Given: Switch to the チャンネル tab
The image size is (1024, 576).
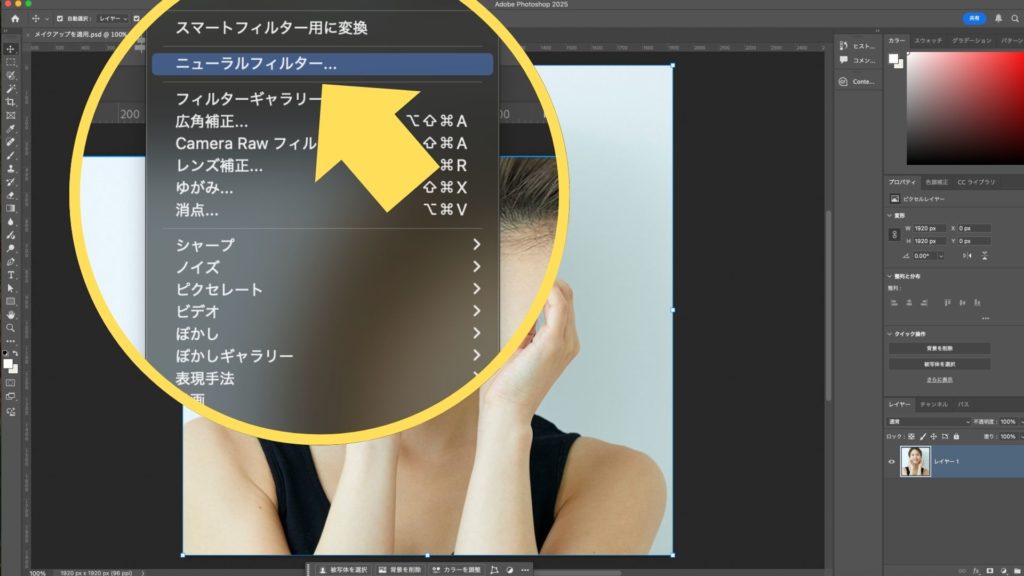Looking at the screenshot, I should (x=934, y=404).
